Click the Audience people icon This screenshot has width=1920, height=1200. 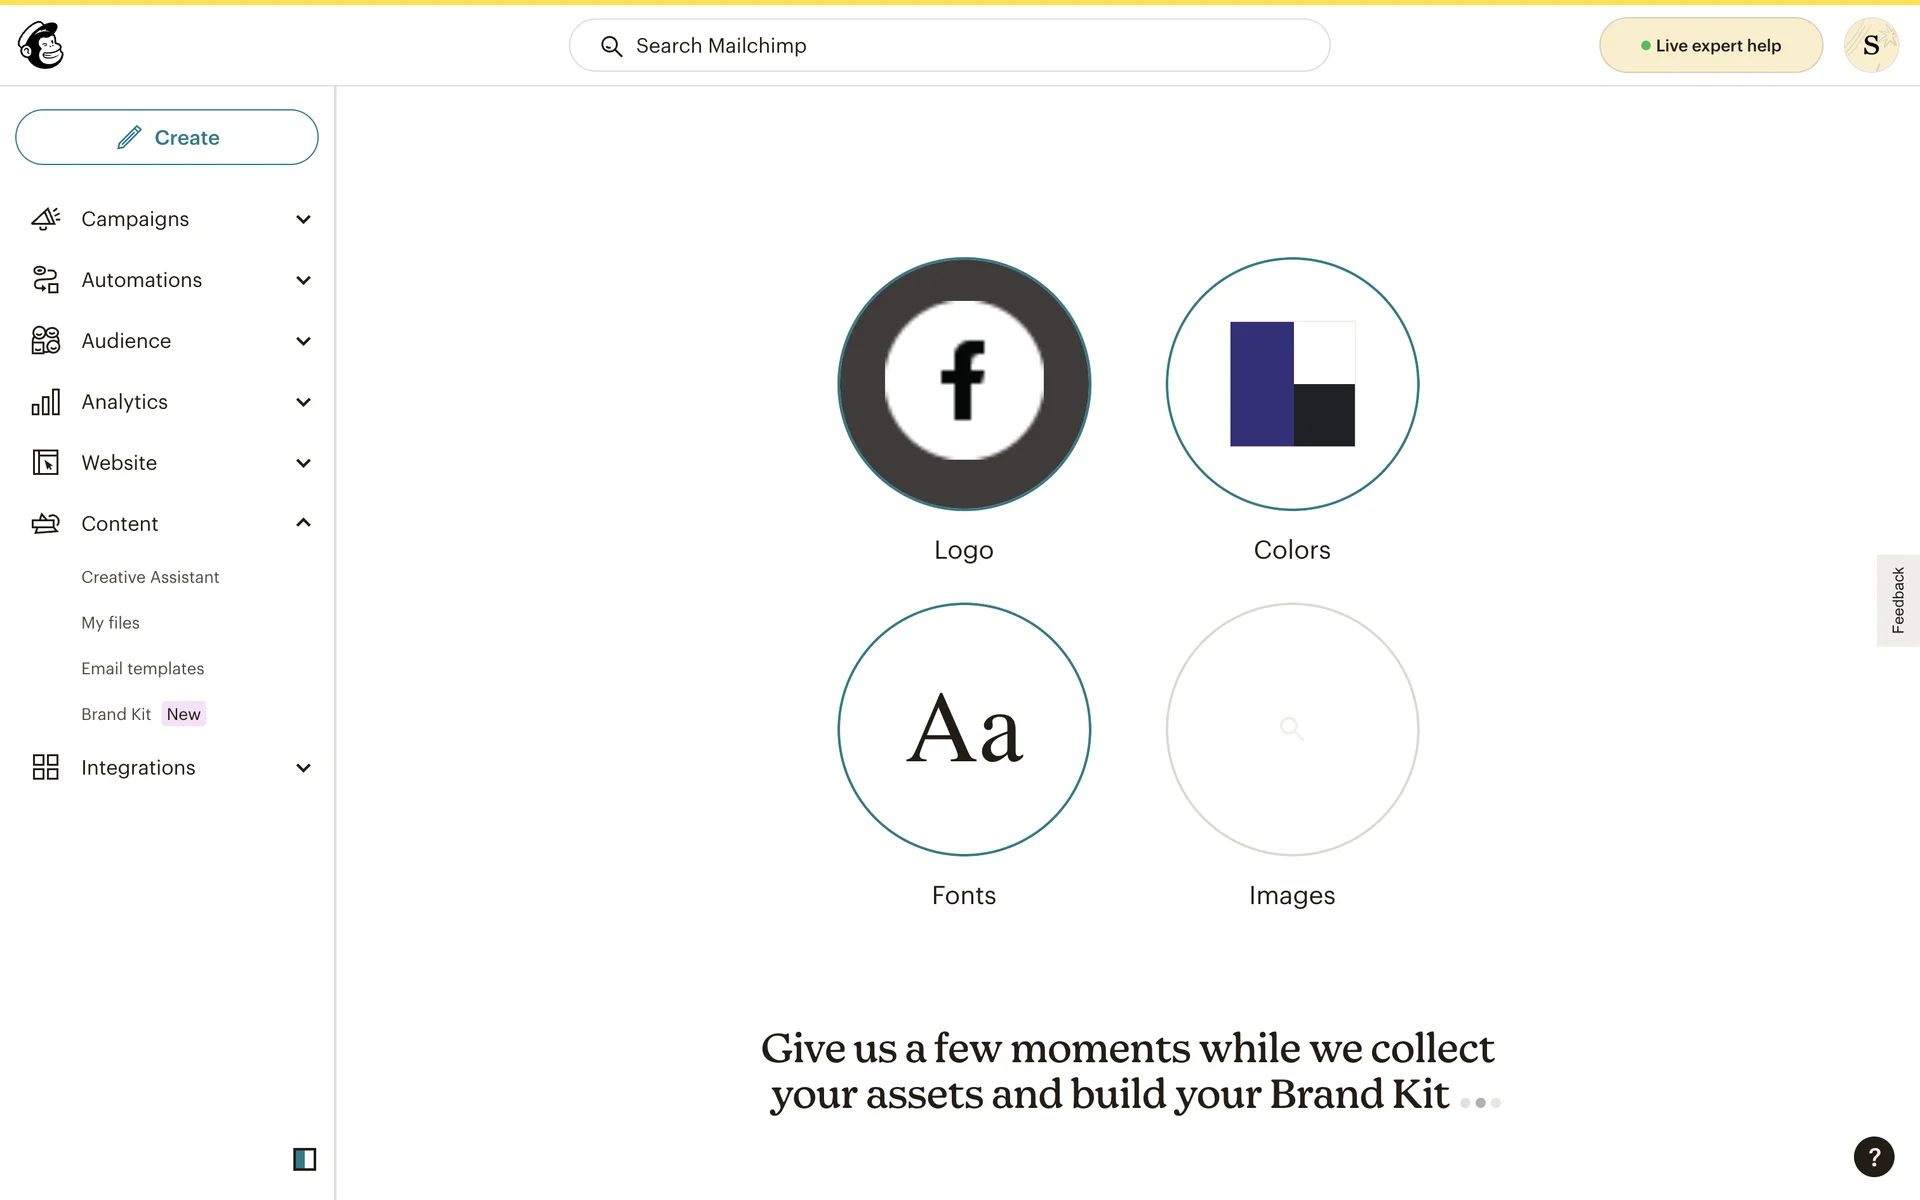point(46,341)
